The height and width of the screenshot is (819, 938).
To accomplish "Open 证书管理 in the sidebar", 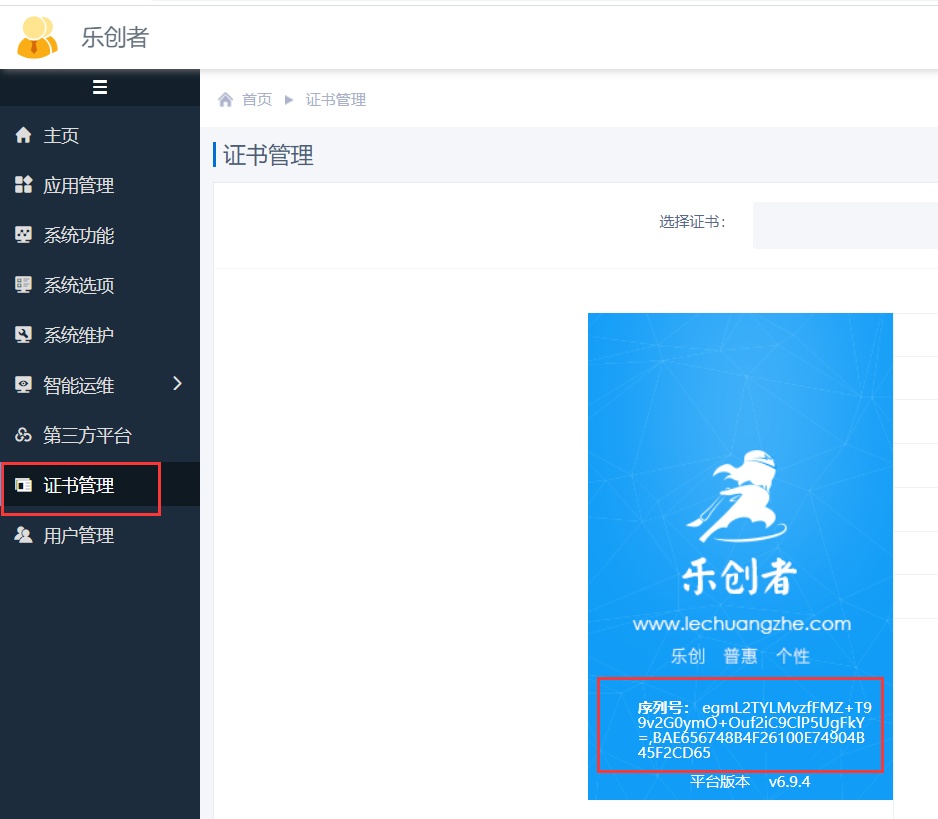I will [79, 486].
